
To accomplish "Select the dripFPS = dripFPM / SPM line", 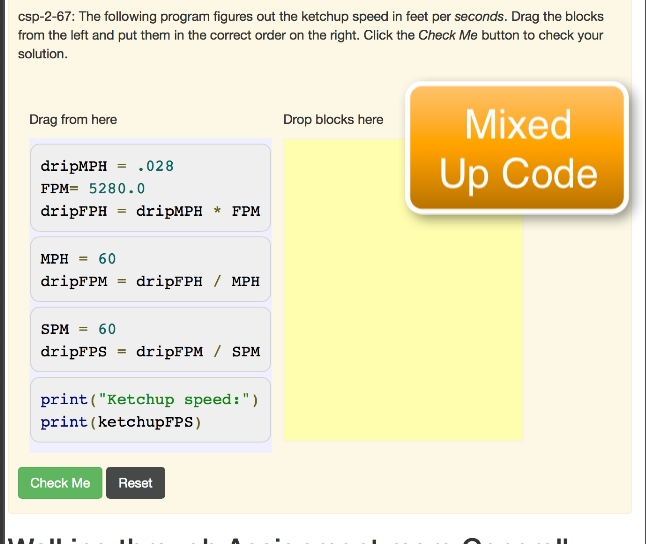I will click(150, 351).
